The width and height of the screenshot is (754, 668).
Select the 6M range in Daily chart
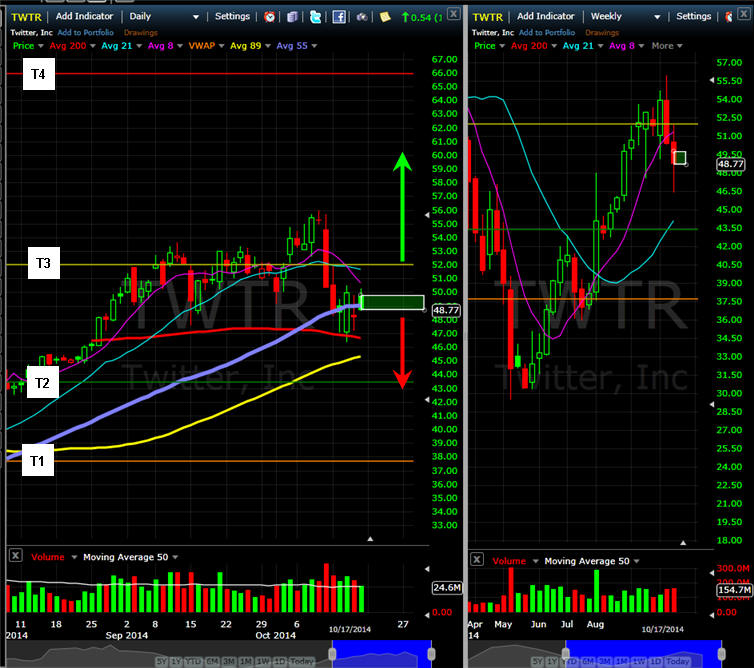pos(212,661)
